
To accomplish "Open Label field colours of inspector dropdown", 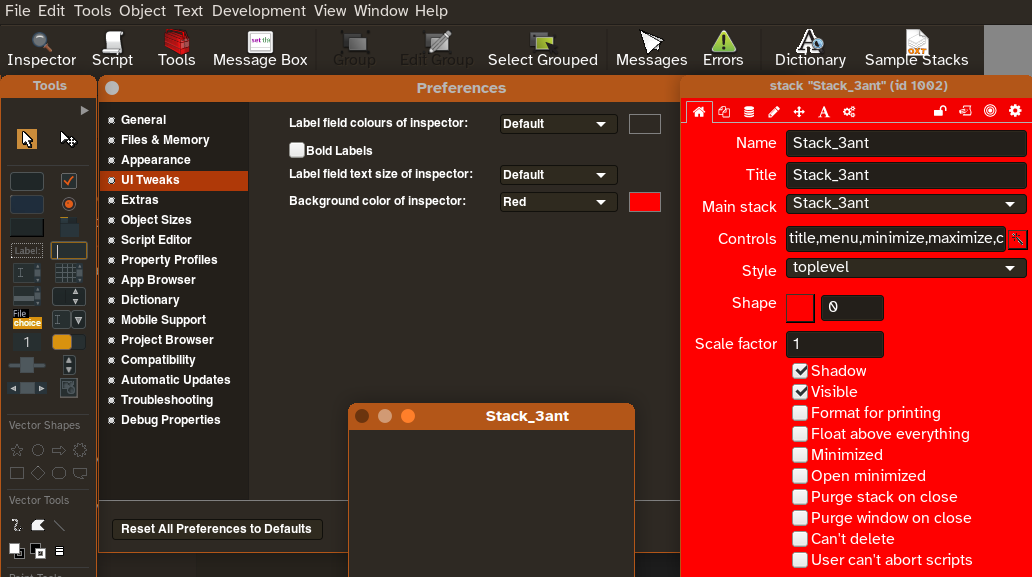I will [558, 124].
